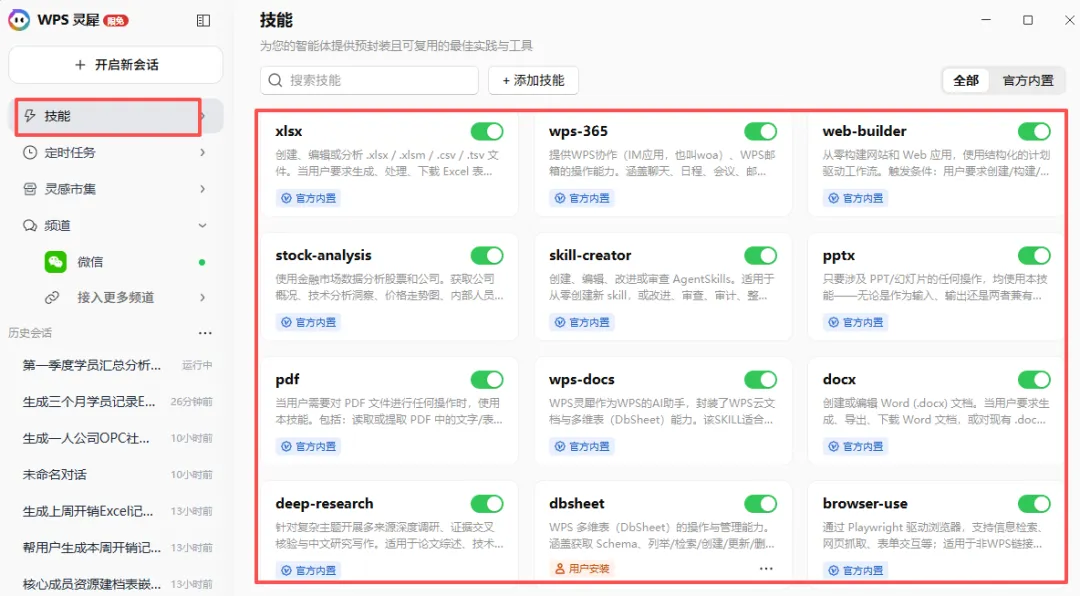Select the xlsx skill title
Viewport: 1080px width, 596px height.
click(x=289, y=131)
